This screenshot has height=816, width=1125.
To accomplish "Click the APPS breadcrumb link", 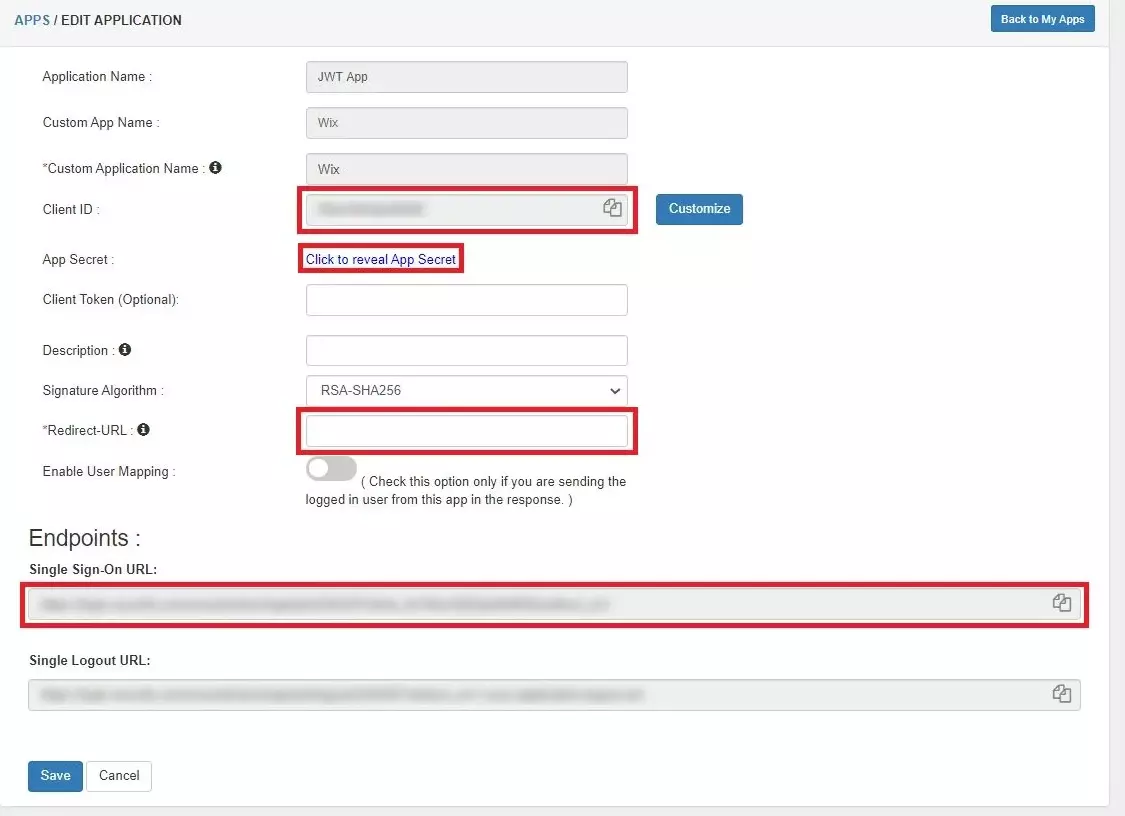I will 31,19.
